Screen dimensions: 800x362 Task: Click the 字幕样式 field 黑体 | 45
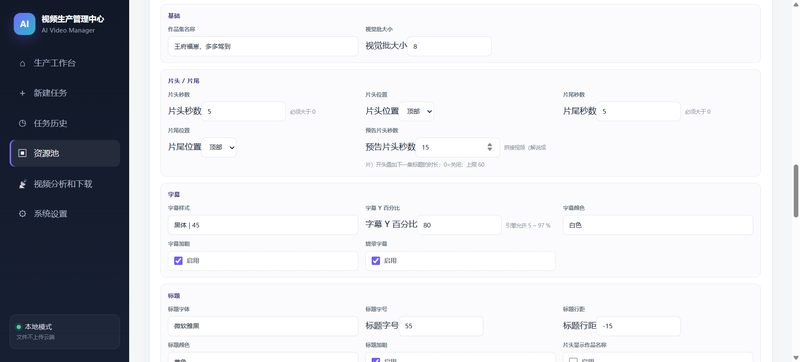[x=263, y=225]
